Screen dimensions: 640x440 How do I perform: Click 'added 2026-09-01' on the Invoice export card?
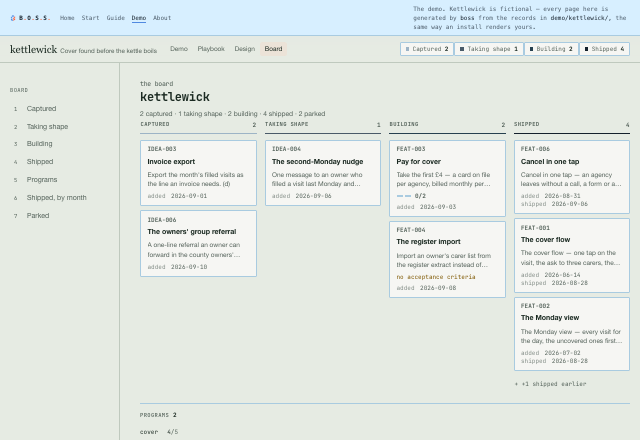click(177, 196)
